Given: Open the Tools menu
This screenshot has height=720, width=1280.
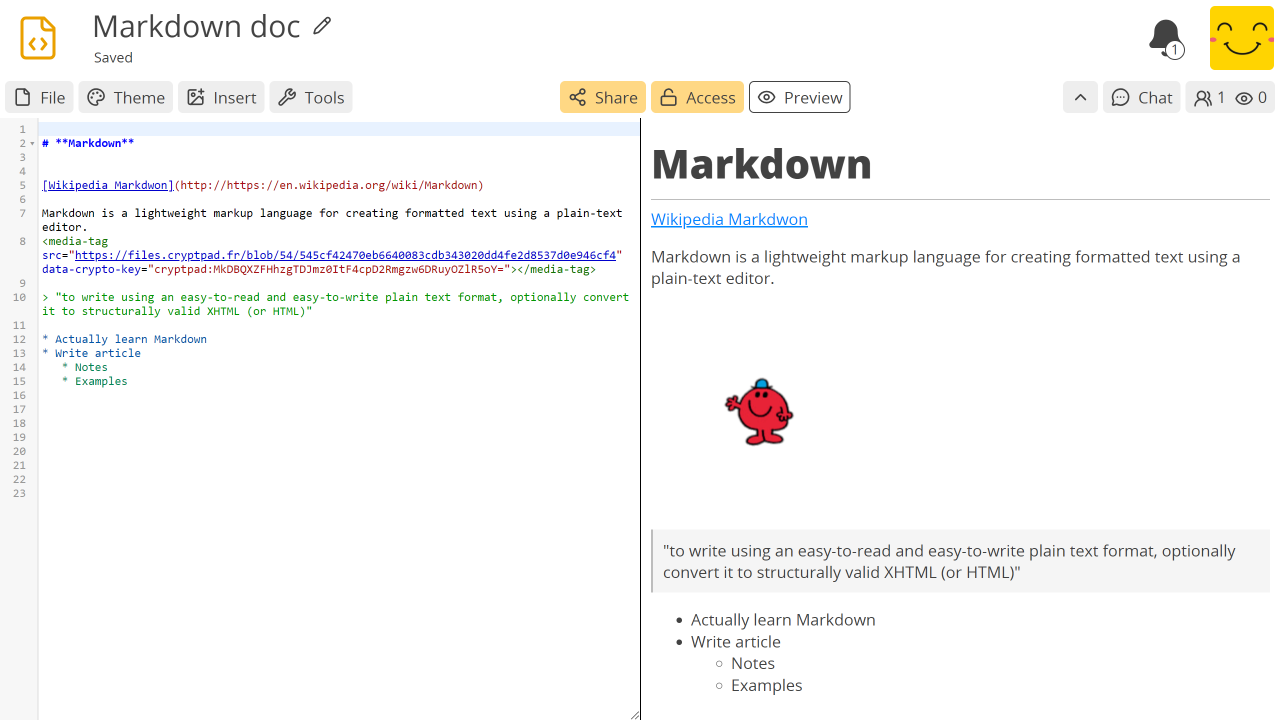Looking at the screenshot, I should tap(311, 97).
